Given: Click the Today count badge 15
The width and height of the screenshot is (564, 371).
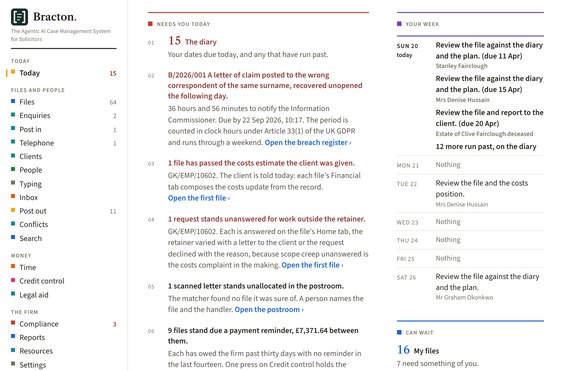Looking at the screenshot, I should pyautogui.click(x=113, y=73).
